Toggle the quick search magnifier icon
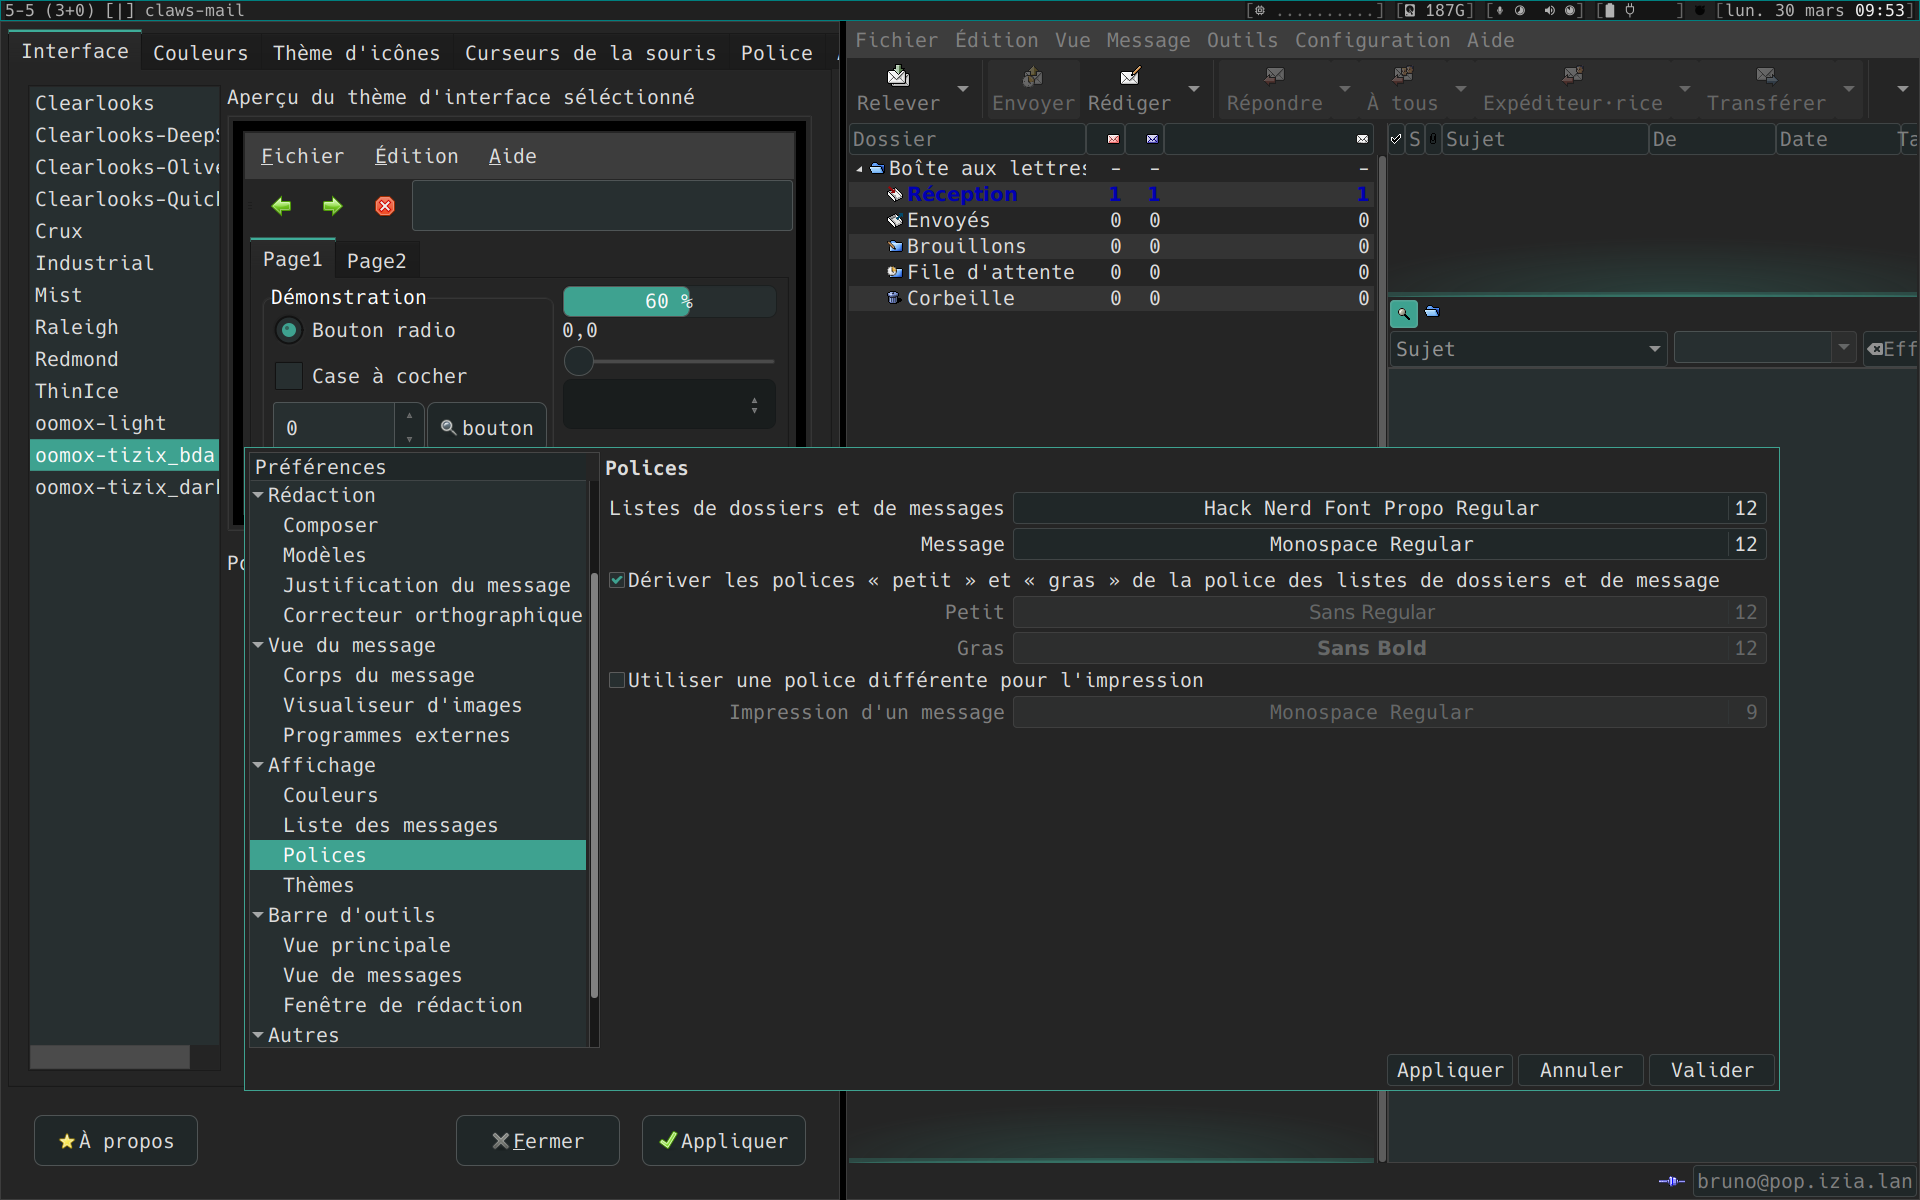The height and width of the screenshot is (1200, 1920). [x=1403, y=314]
